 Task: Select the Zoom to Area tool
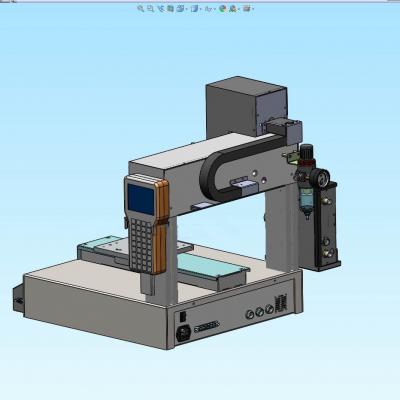coord(151,8)
